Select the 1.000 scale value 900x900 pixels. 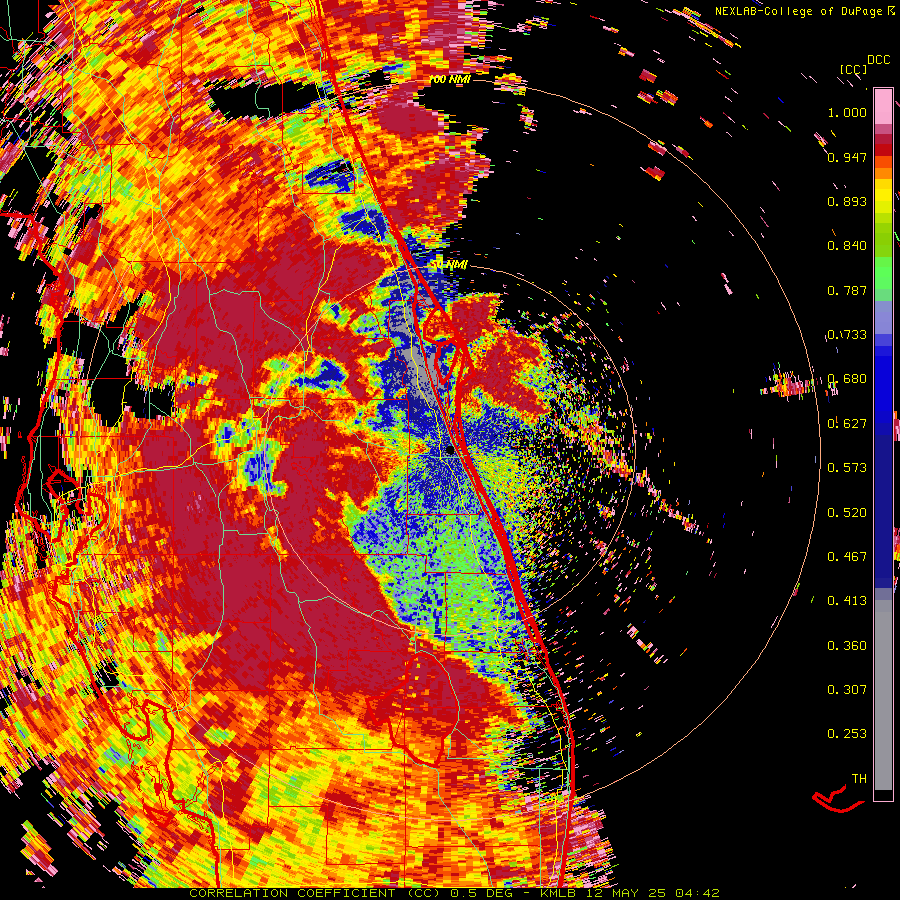(x=847, y=112)
